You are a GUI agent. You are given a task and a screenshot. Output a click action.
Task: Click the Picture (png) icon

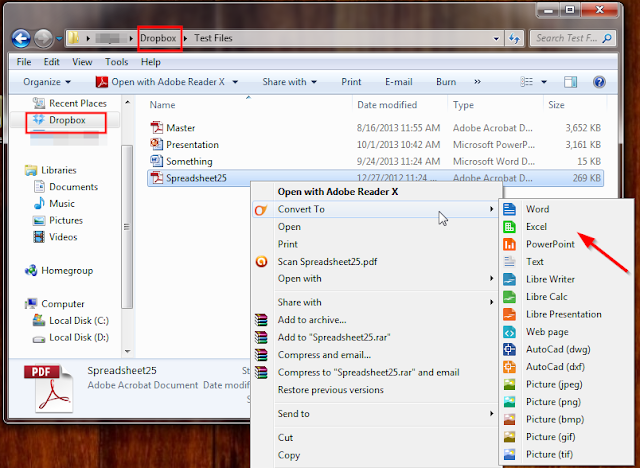coord(509,402)
